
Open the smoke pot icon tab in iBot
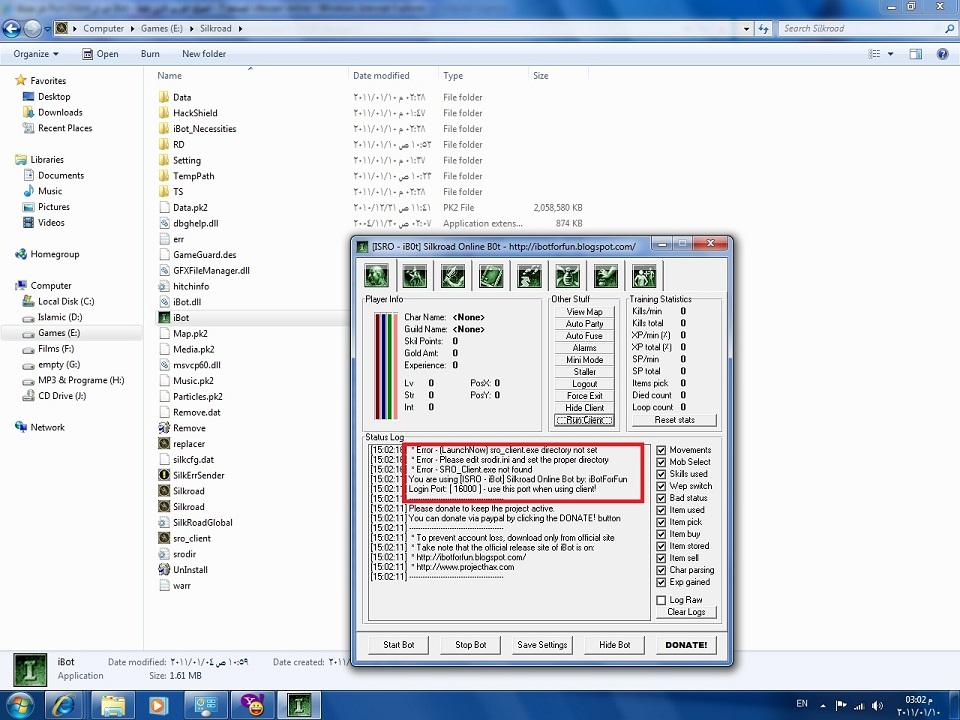(529, 276)
